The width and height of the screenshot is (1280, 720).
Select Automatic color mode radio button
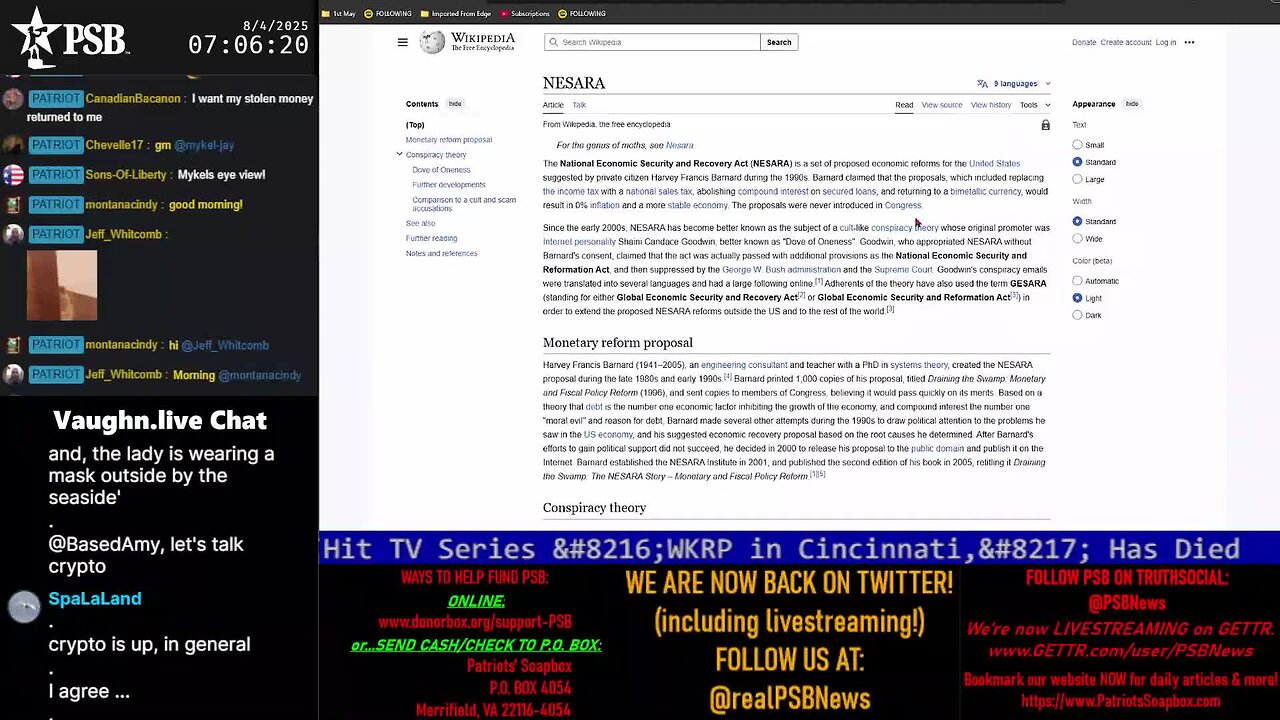click(1077, 281)
